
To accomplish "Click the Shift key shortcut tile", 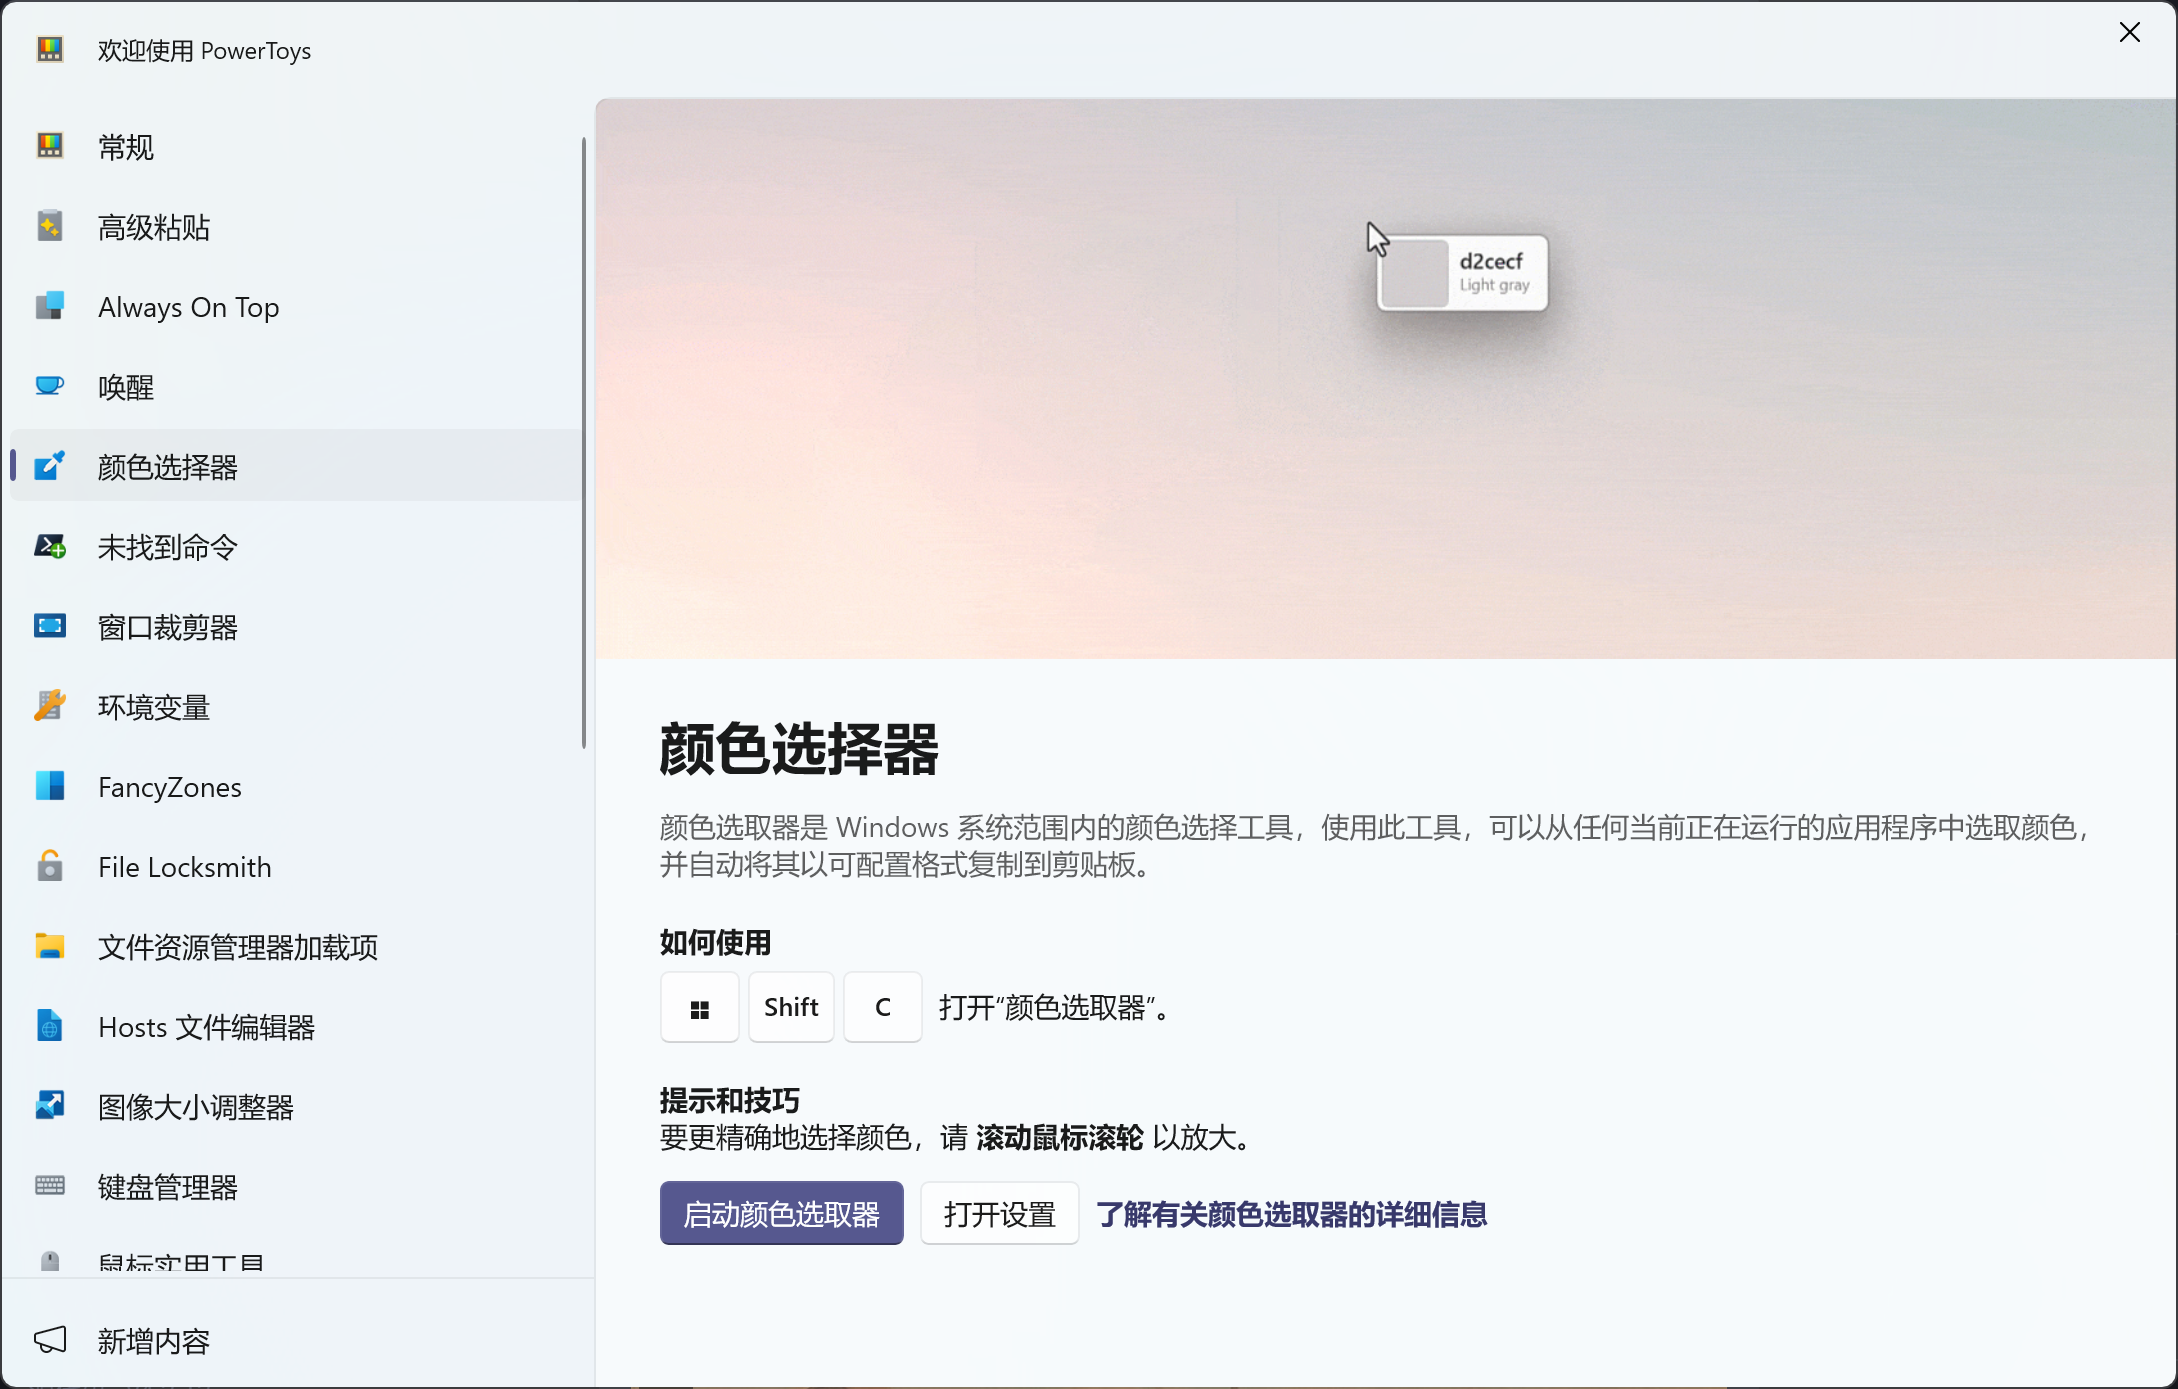I will [791, 1007].
